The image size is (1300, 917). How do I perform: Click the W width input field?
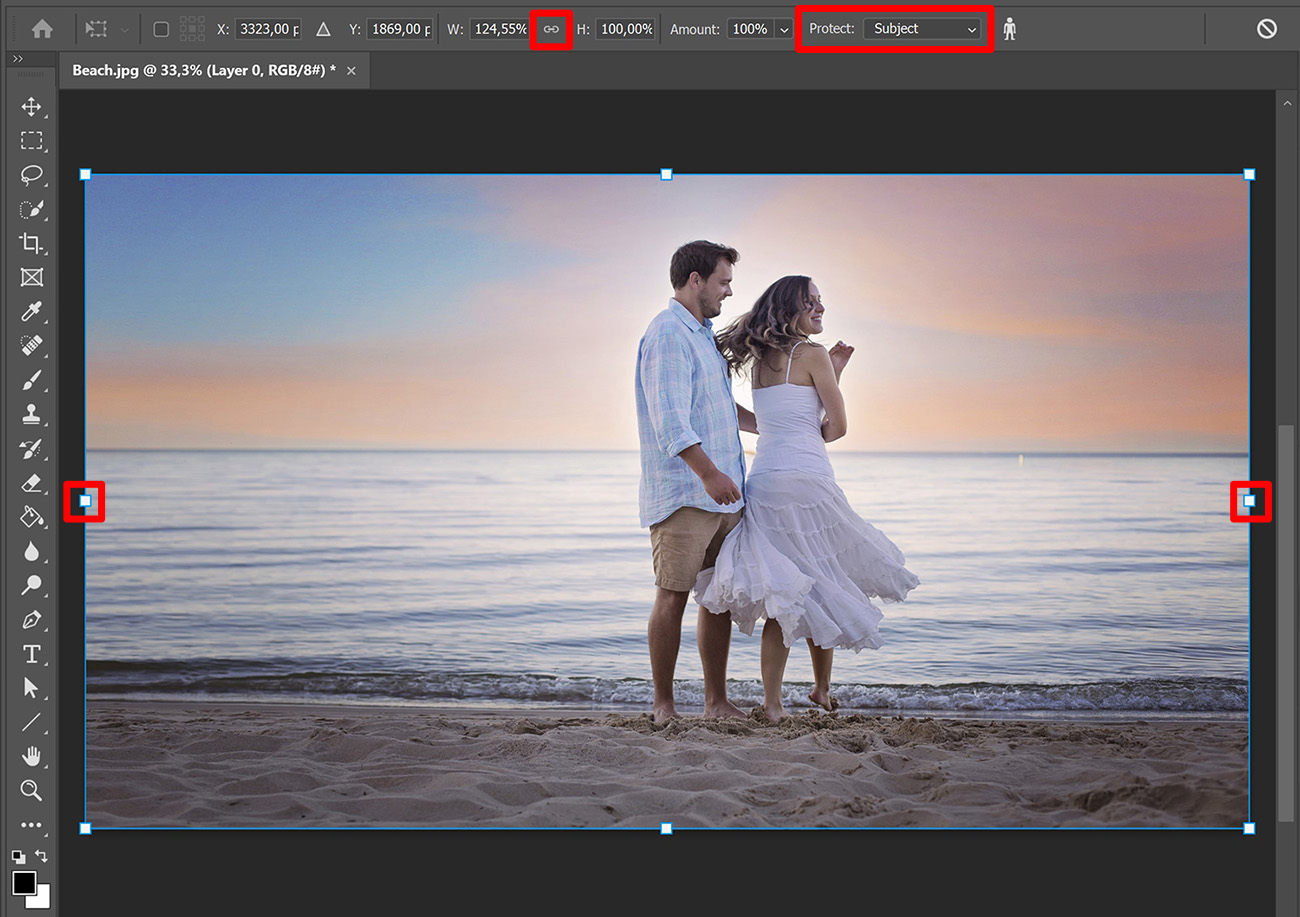coord(500,29)
